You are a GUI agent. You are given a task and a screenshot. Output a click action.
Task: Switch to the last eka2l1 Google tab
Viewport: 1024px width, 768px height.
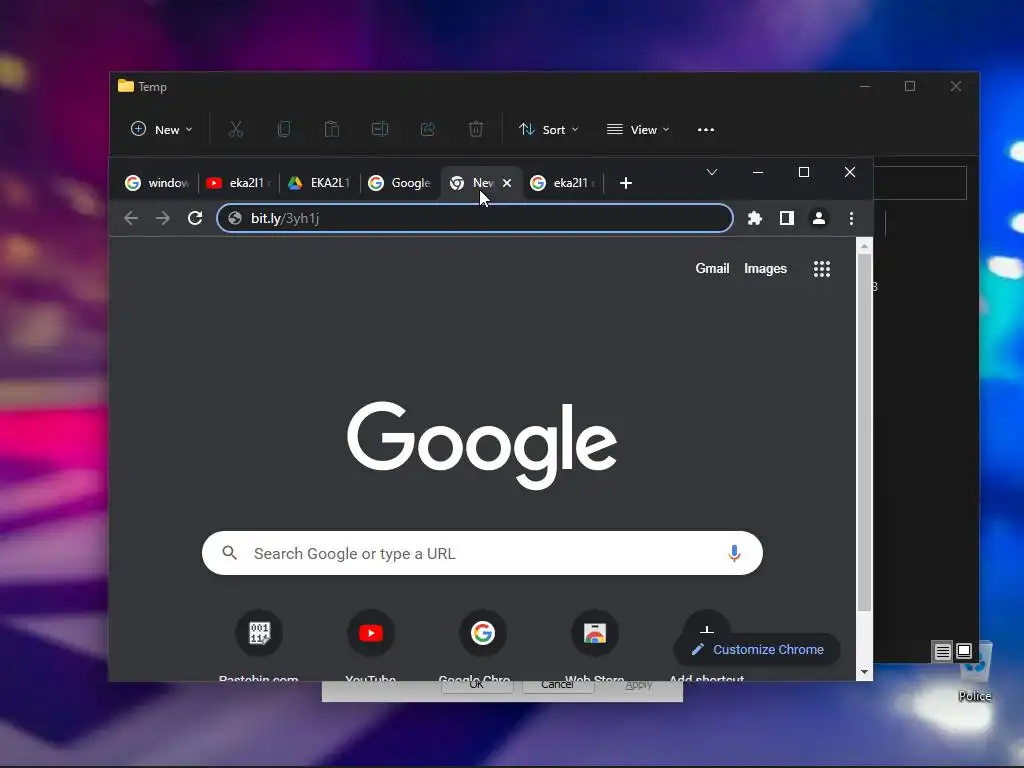coord(562,183)
